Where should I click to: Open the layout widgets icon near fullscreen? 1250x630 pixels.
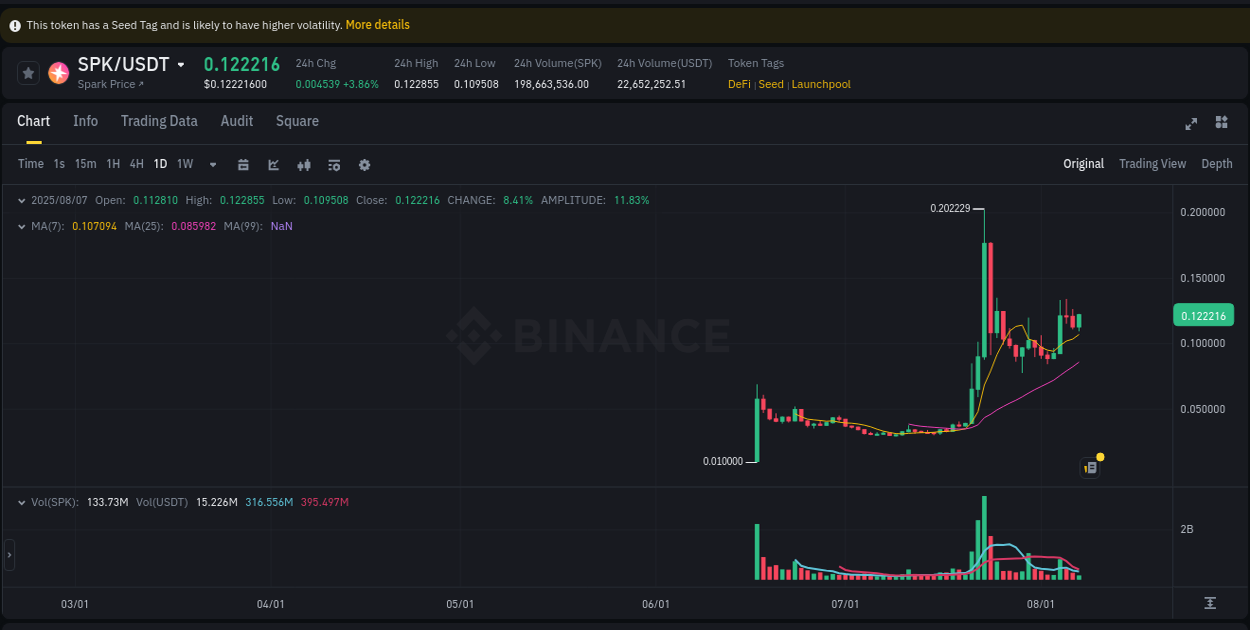(1221, 122)
